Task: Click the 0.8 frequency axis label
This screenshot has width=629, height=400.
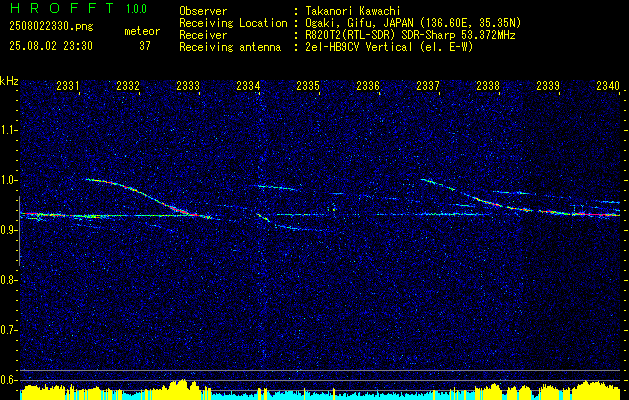Action: (x=7, y=280)
